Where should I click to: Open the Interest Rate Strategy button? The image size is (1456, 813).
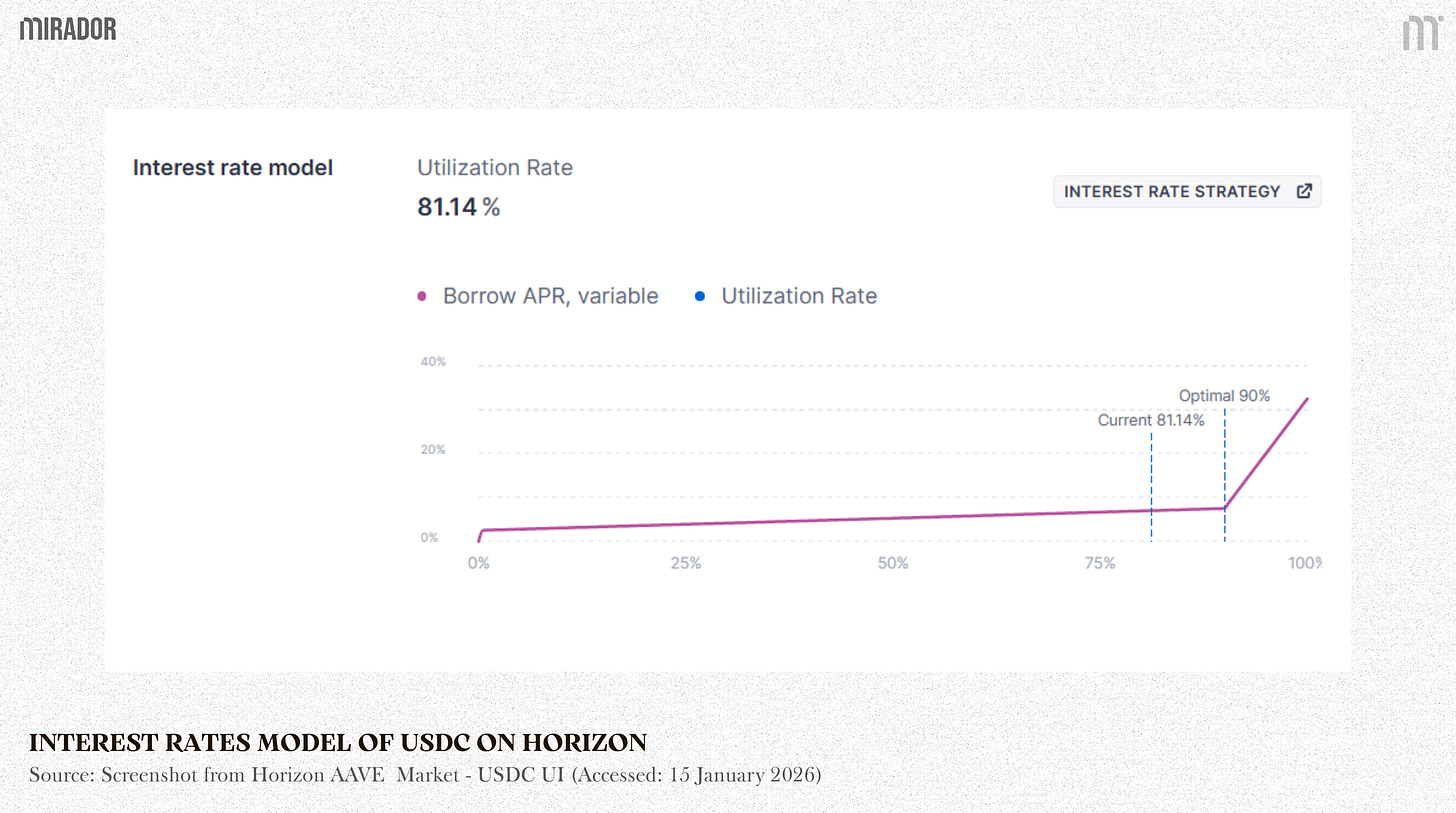(1187, 191)
